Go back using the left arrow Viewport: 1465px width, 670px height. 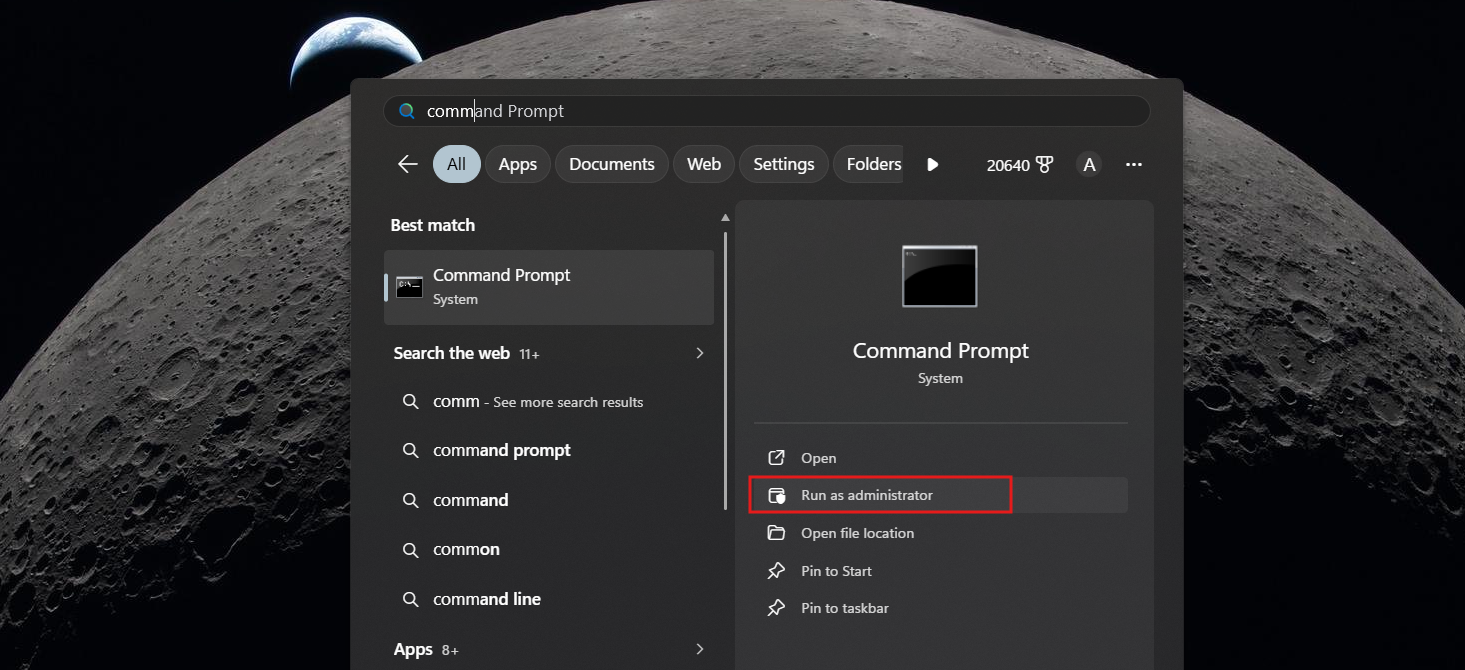click(407, 164)
